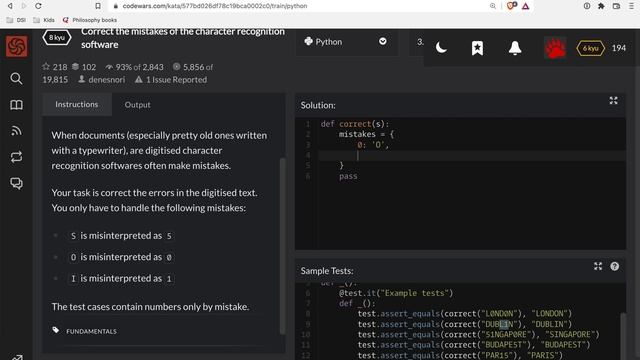Click the 93% of 2,843 satisfaction rating
The width and height of the screenshot is (640, 360).
134,67
